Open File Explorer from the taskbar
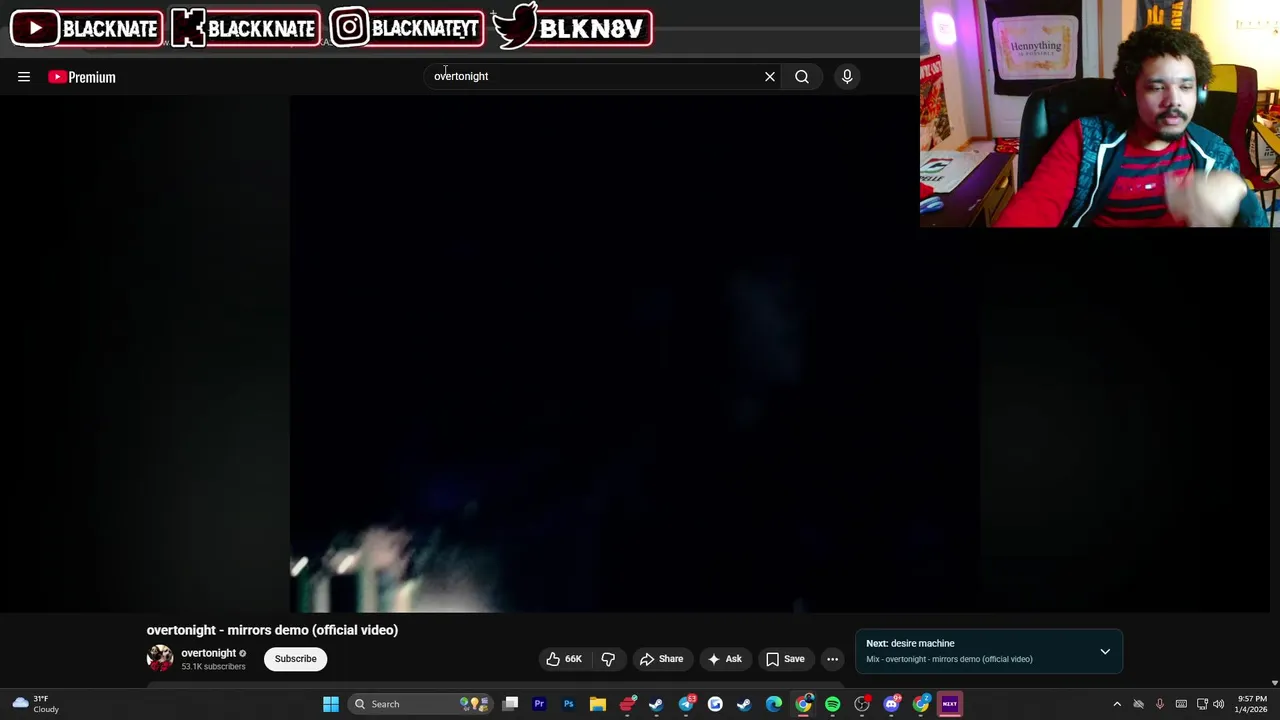The image size is (1280, 720). point(597,704)
